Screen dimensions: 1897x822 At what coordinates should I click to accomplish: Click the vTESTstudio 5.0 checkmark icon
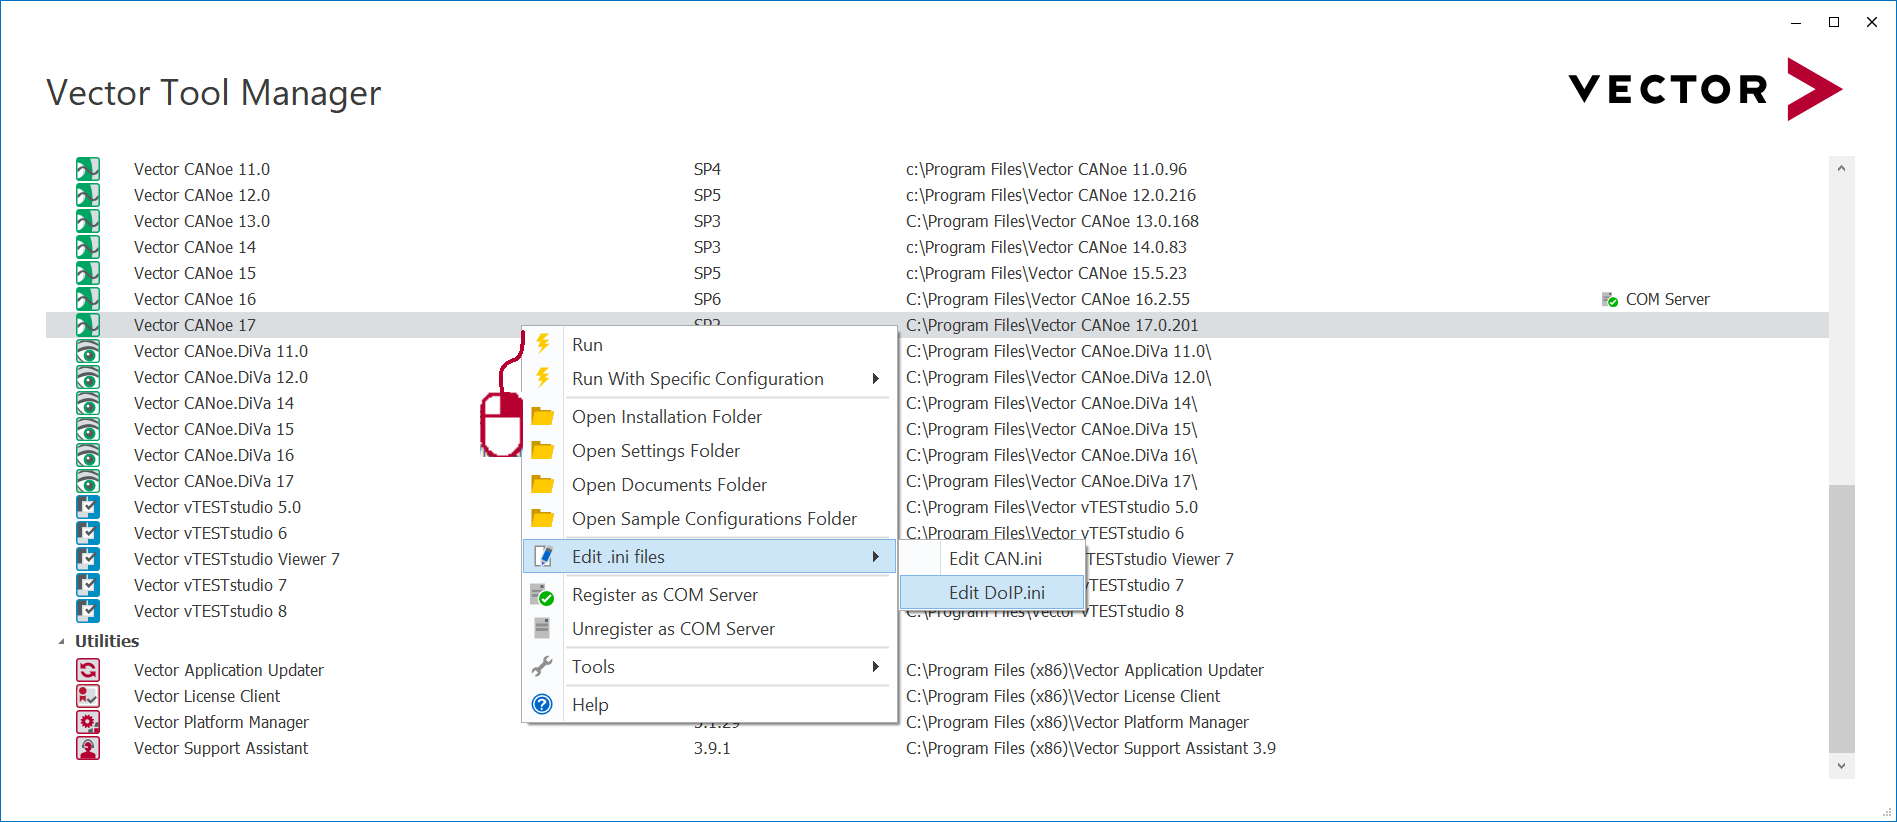(88, 507)
